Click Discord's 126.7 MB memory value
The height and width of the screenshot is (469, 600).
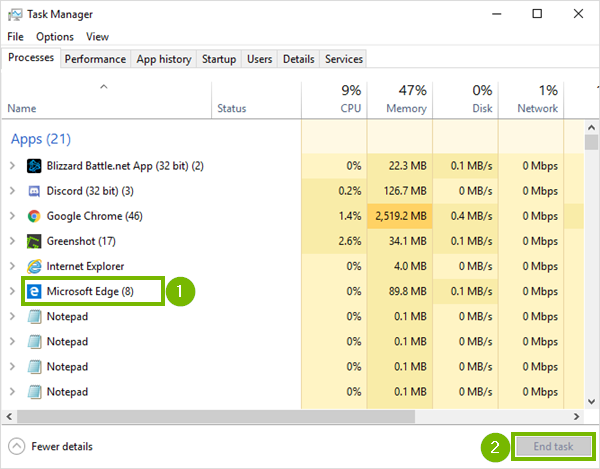405,191
